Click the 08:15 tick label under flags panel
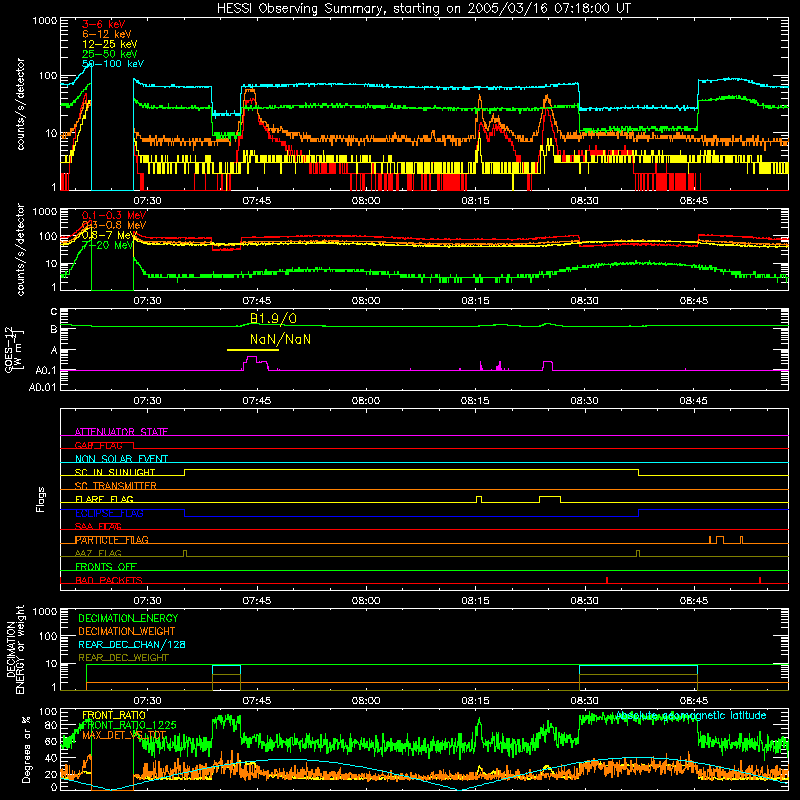 [x=475, y=601]
